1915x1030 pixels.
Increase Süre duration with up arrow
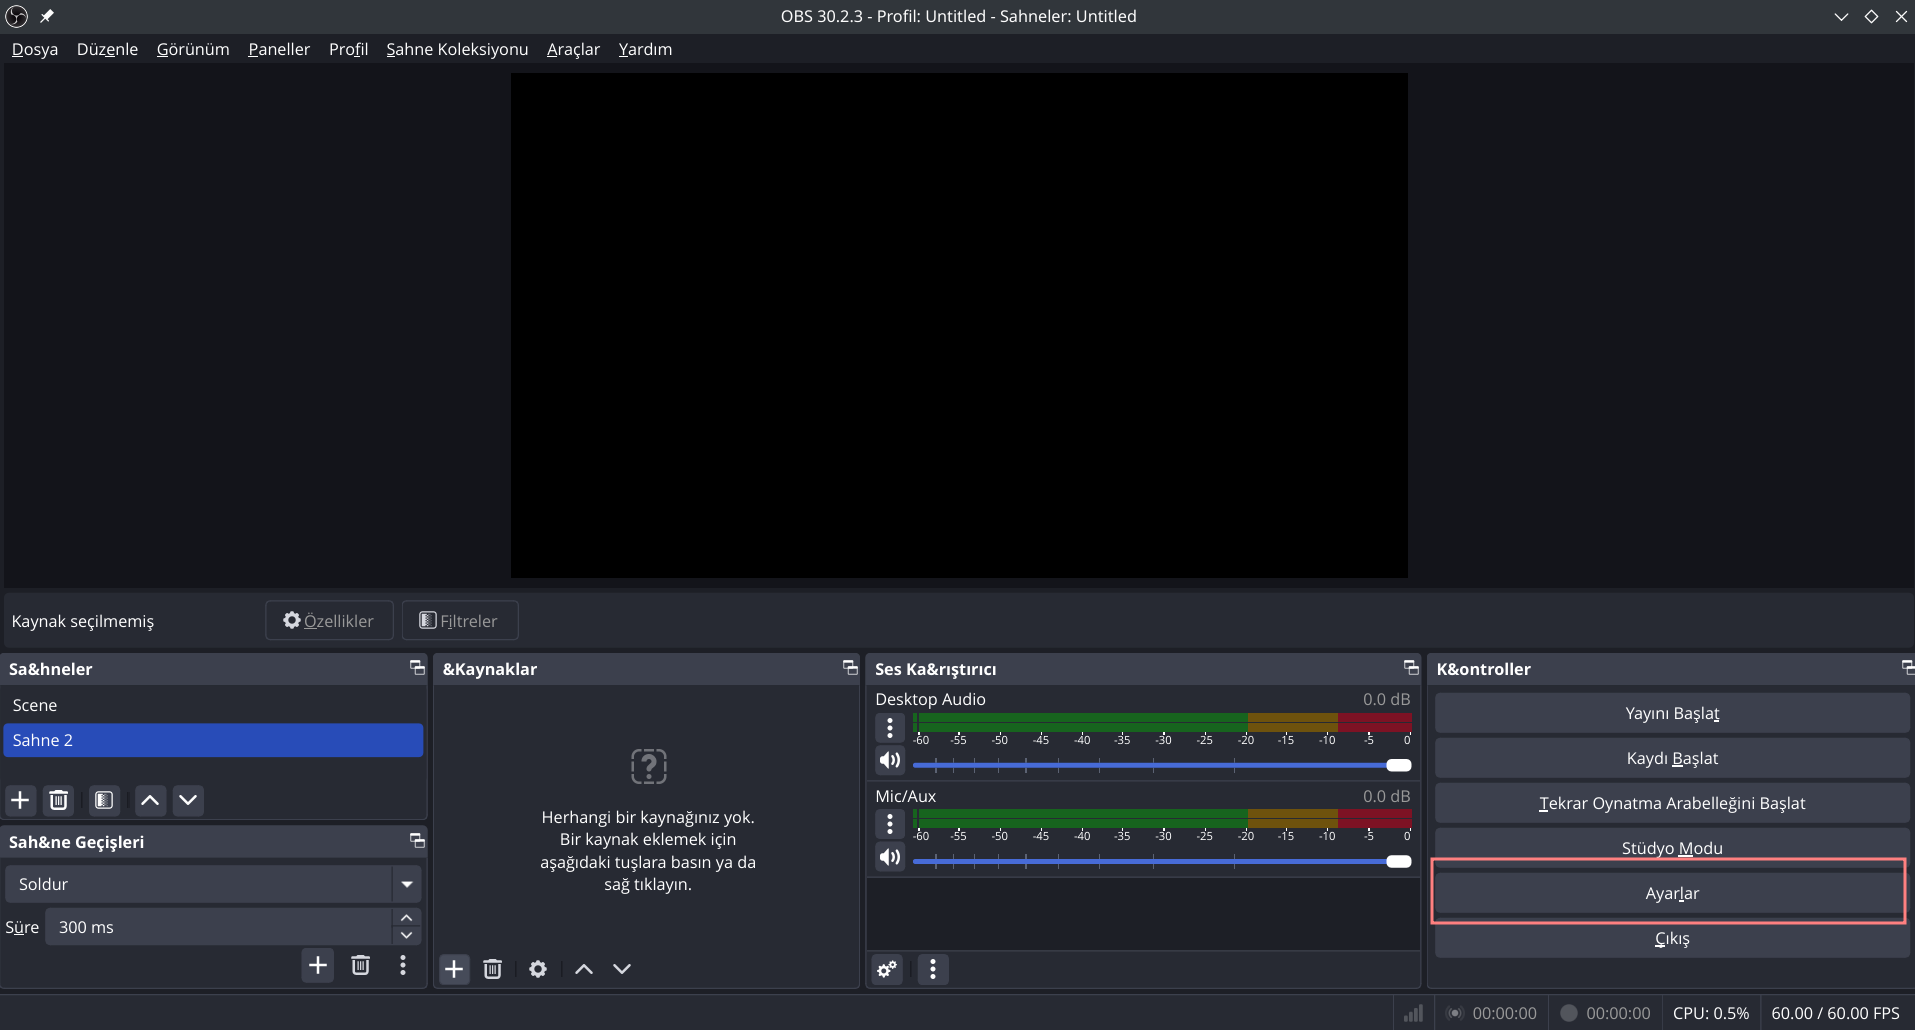point(406,917)
